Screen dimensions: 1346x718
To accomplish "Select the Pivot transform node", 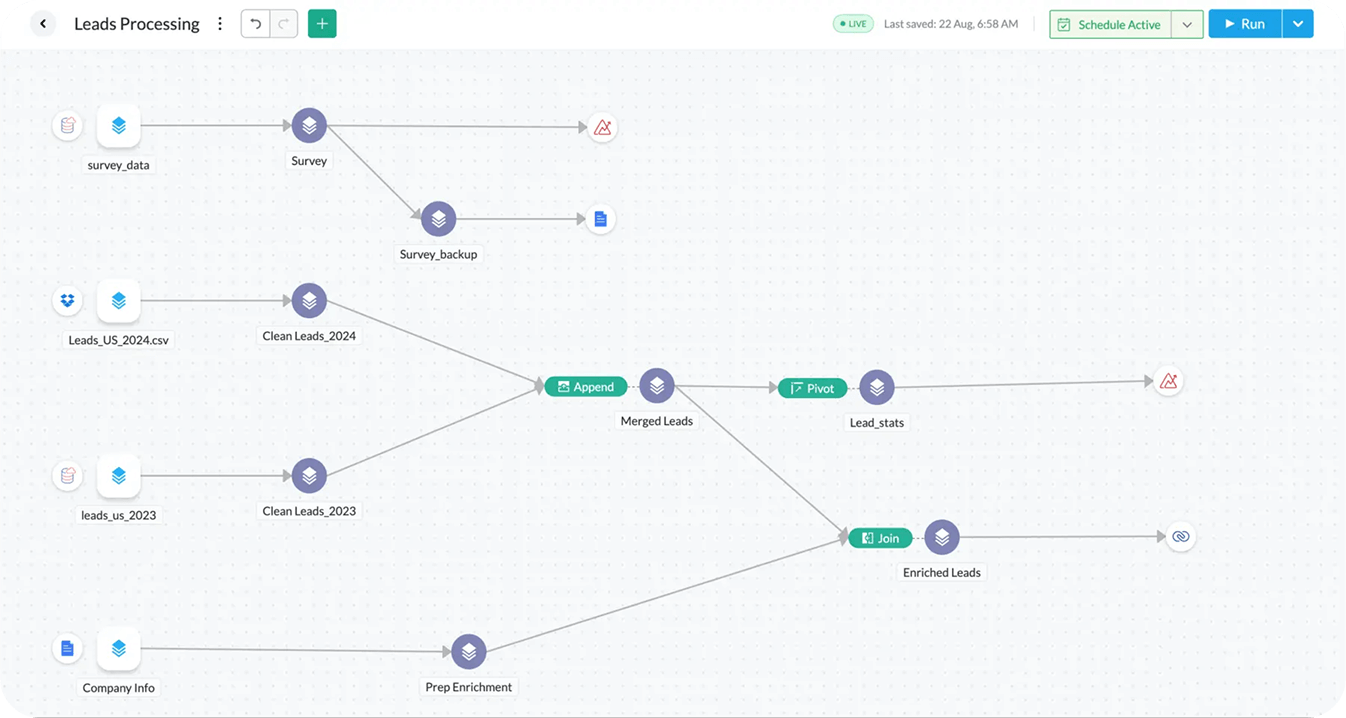I will [x=812, y=388].
